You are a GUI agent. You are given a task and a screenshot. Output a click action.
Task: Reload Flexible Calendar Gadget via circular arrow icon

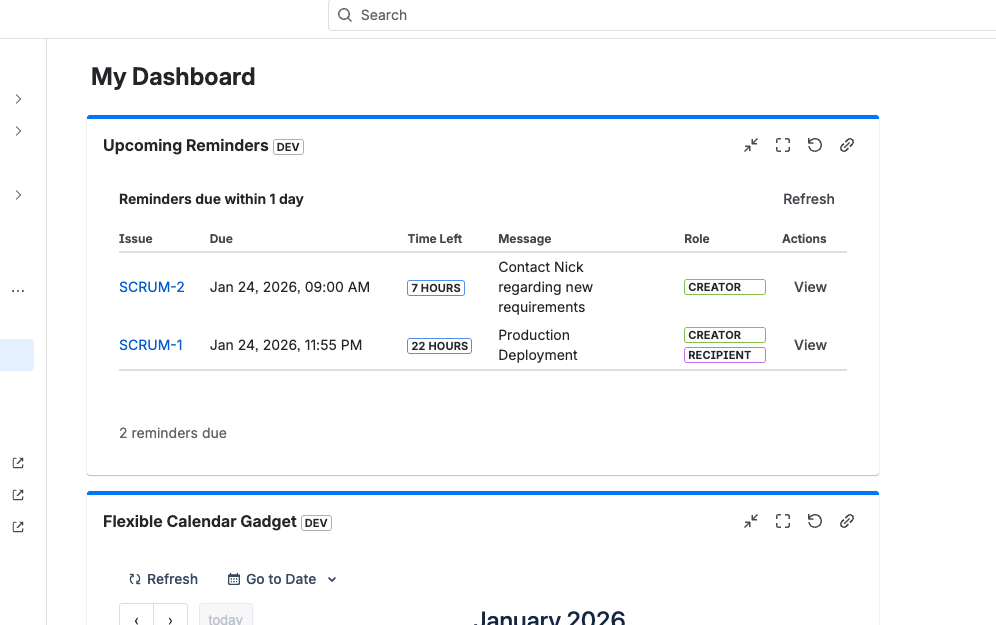tap(815, 521)
